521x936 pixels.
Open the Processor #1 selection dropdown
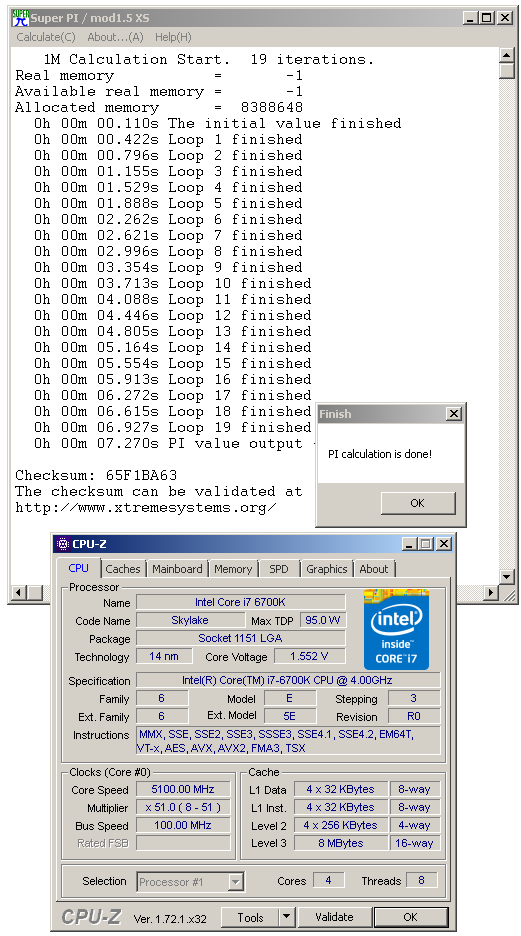190,882
